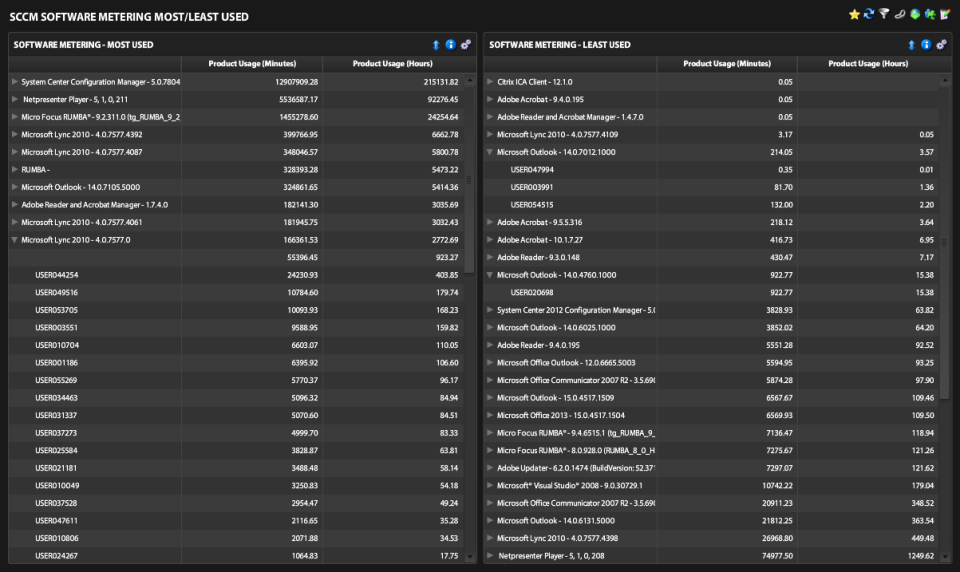960x572 pixels.
Task: Sort Most Used by Product Usage (Minutes) header
Action: tap(252, 64)
